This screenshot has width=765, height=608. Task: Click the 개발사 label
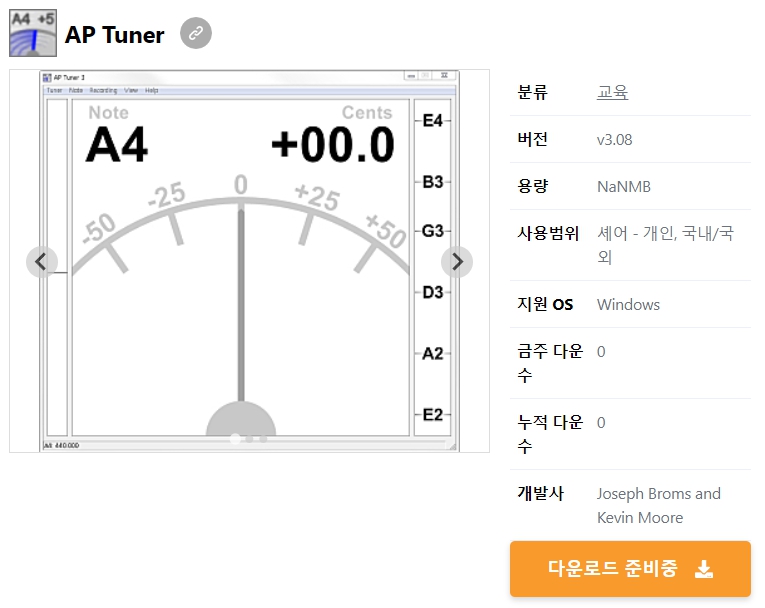tap(540, 493)
